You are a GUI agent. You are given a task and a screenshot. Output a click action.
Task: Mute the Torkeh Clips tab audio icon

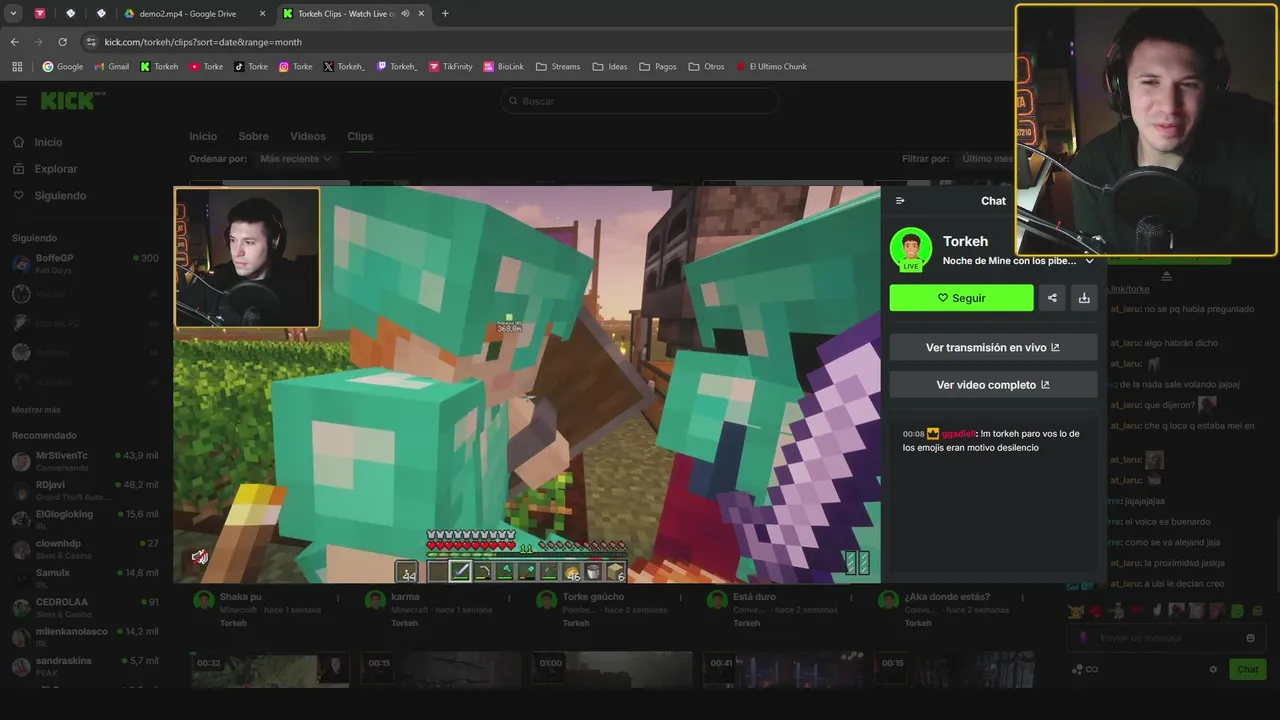tap(406, 13)
